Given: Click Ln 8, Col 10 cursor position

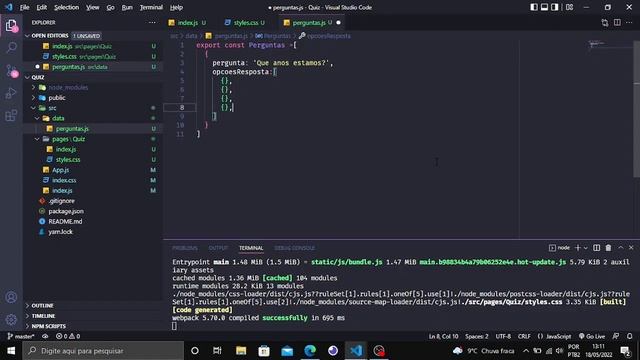Looking at the screenshot, I should coord(443,336).
